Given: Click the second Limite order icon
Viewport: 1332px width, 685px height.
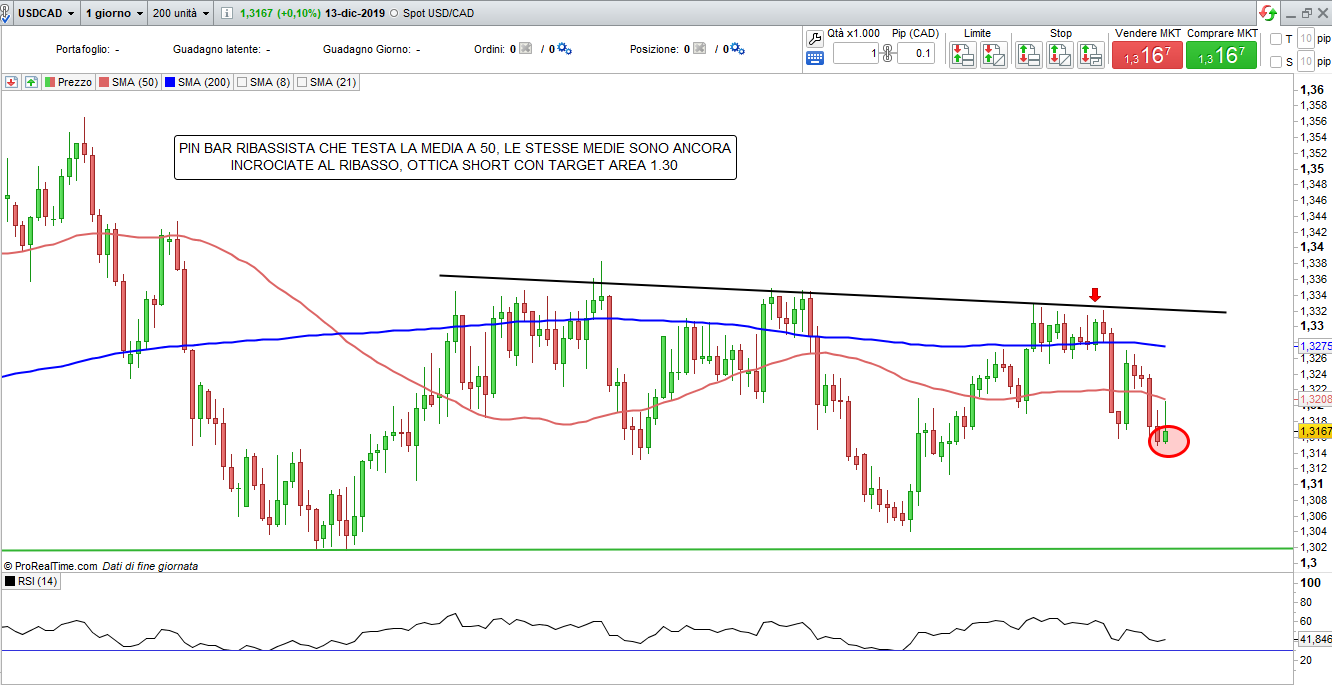Looking at the screenshot, I should (x=993, y=55).
